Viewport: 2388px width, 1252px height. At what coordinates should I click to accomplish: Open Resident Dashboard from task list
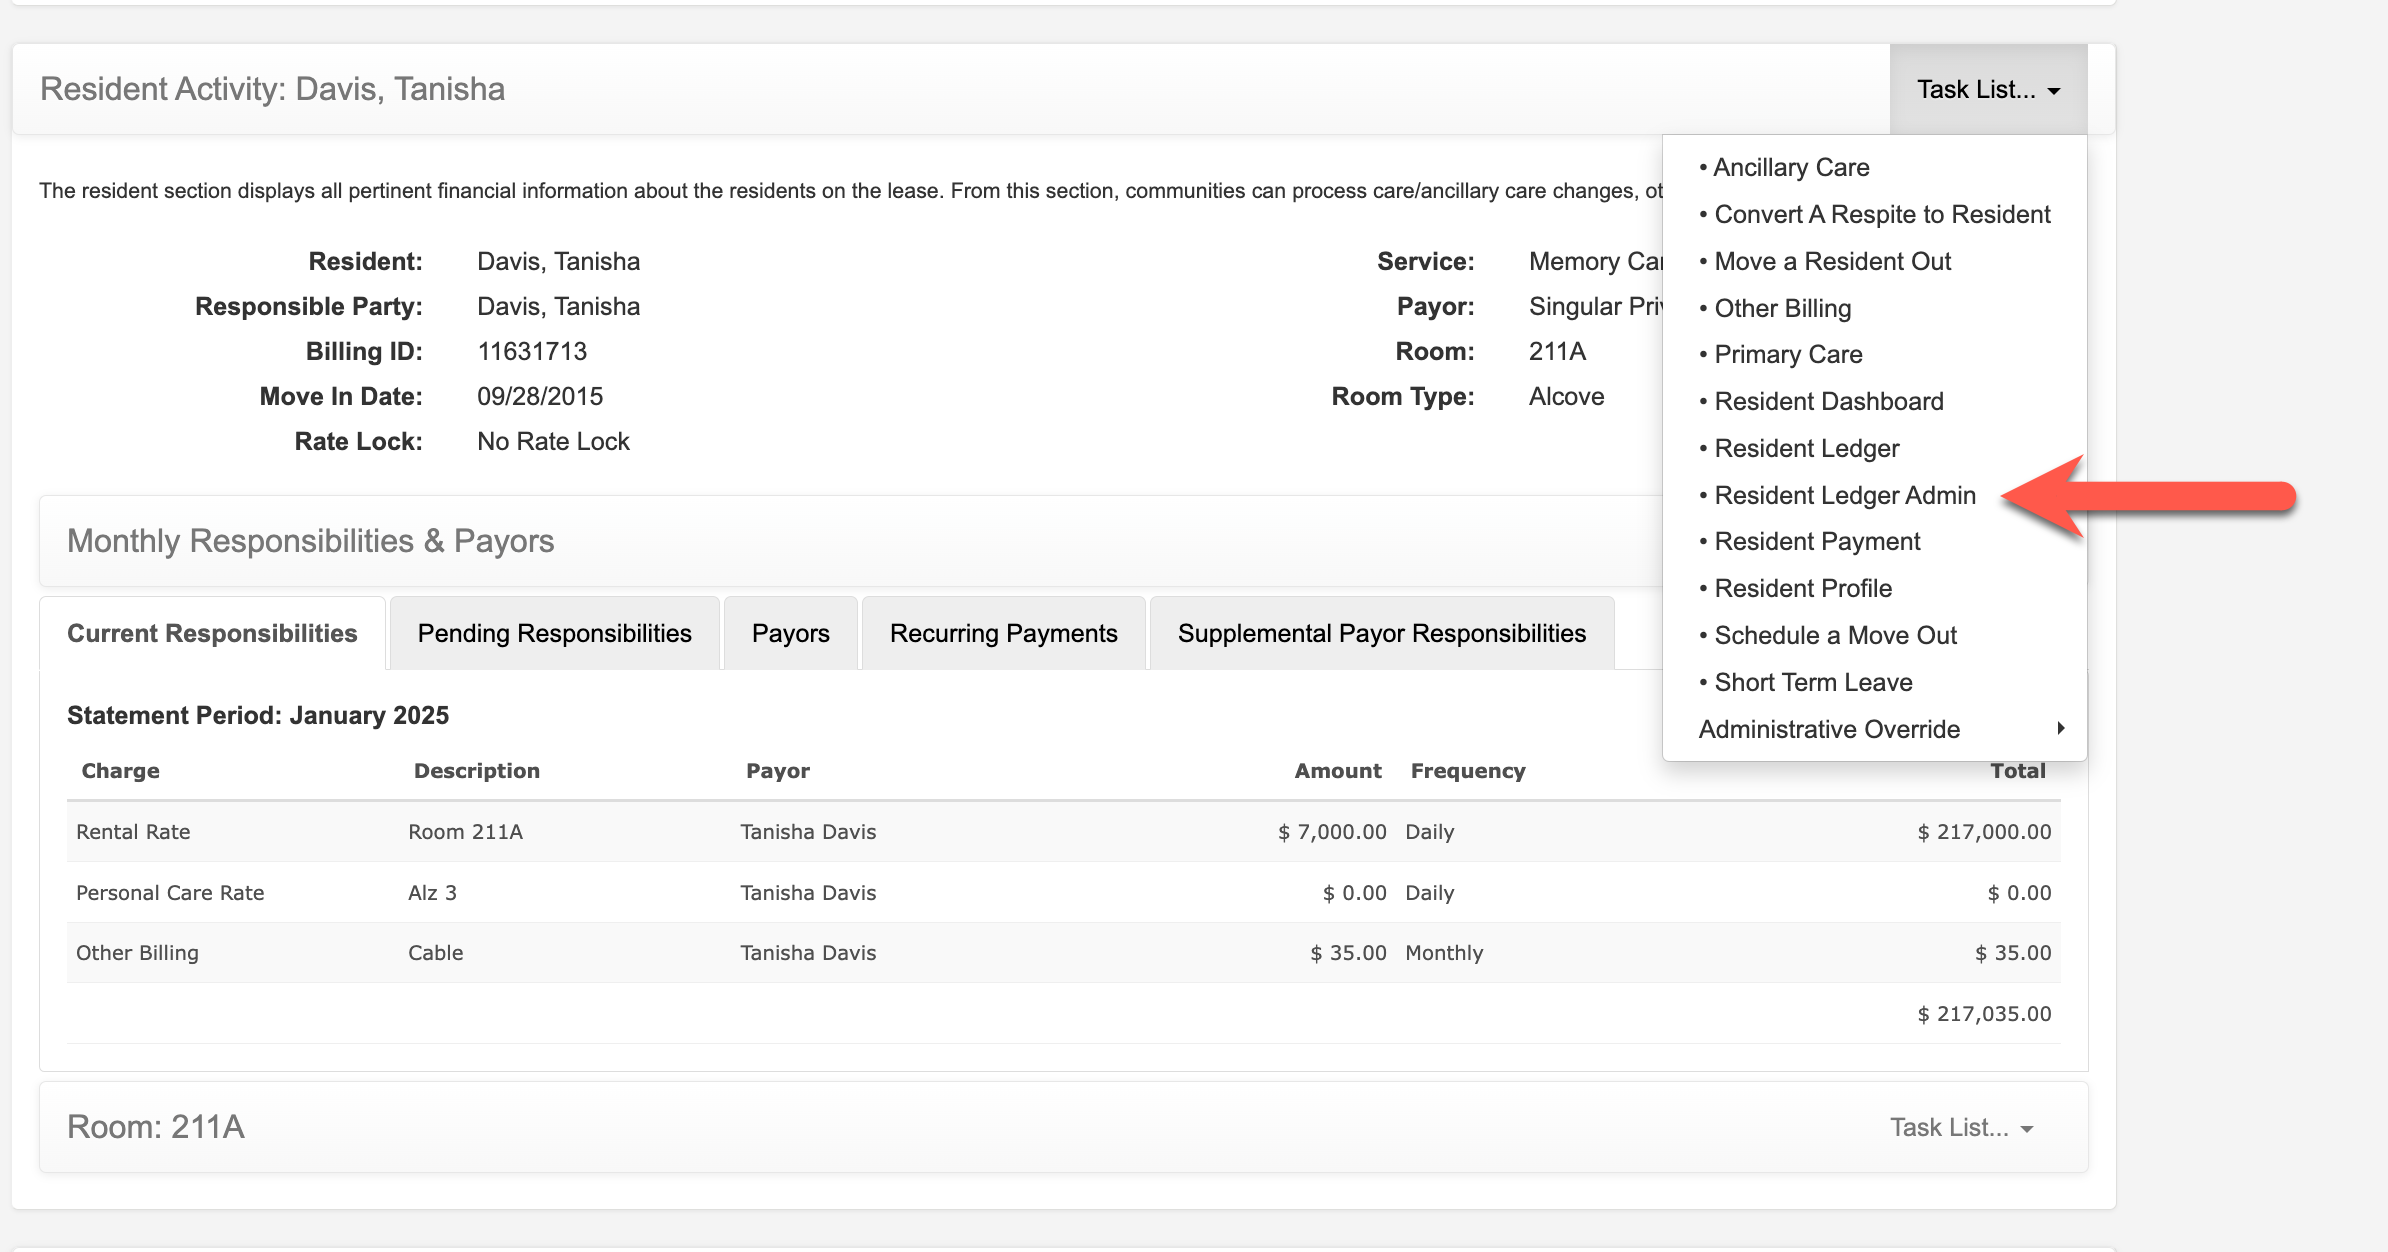click(1828, 402)
